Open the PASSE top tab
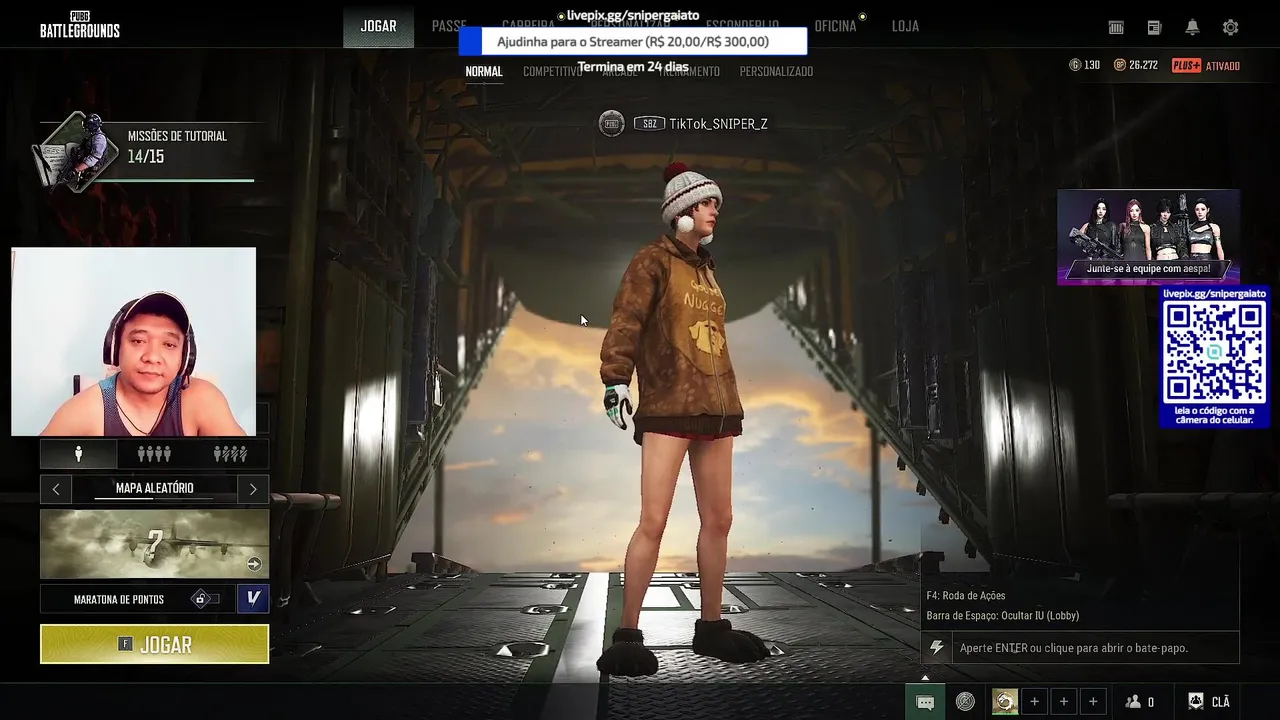This screenshot has width=1280, height=720. pyautogui.click(x=449, y=26)
